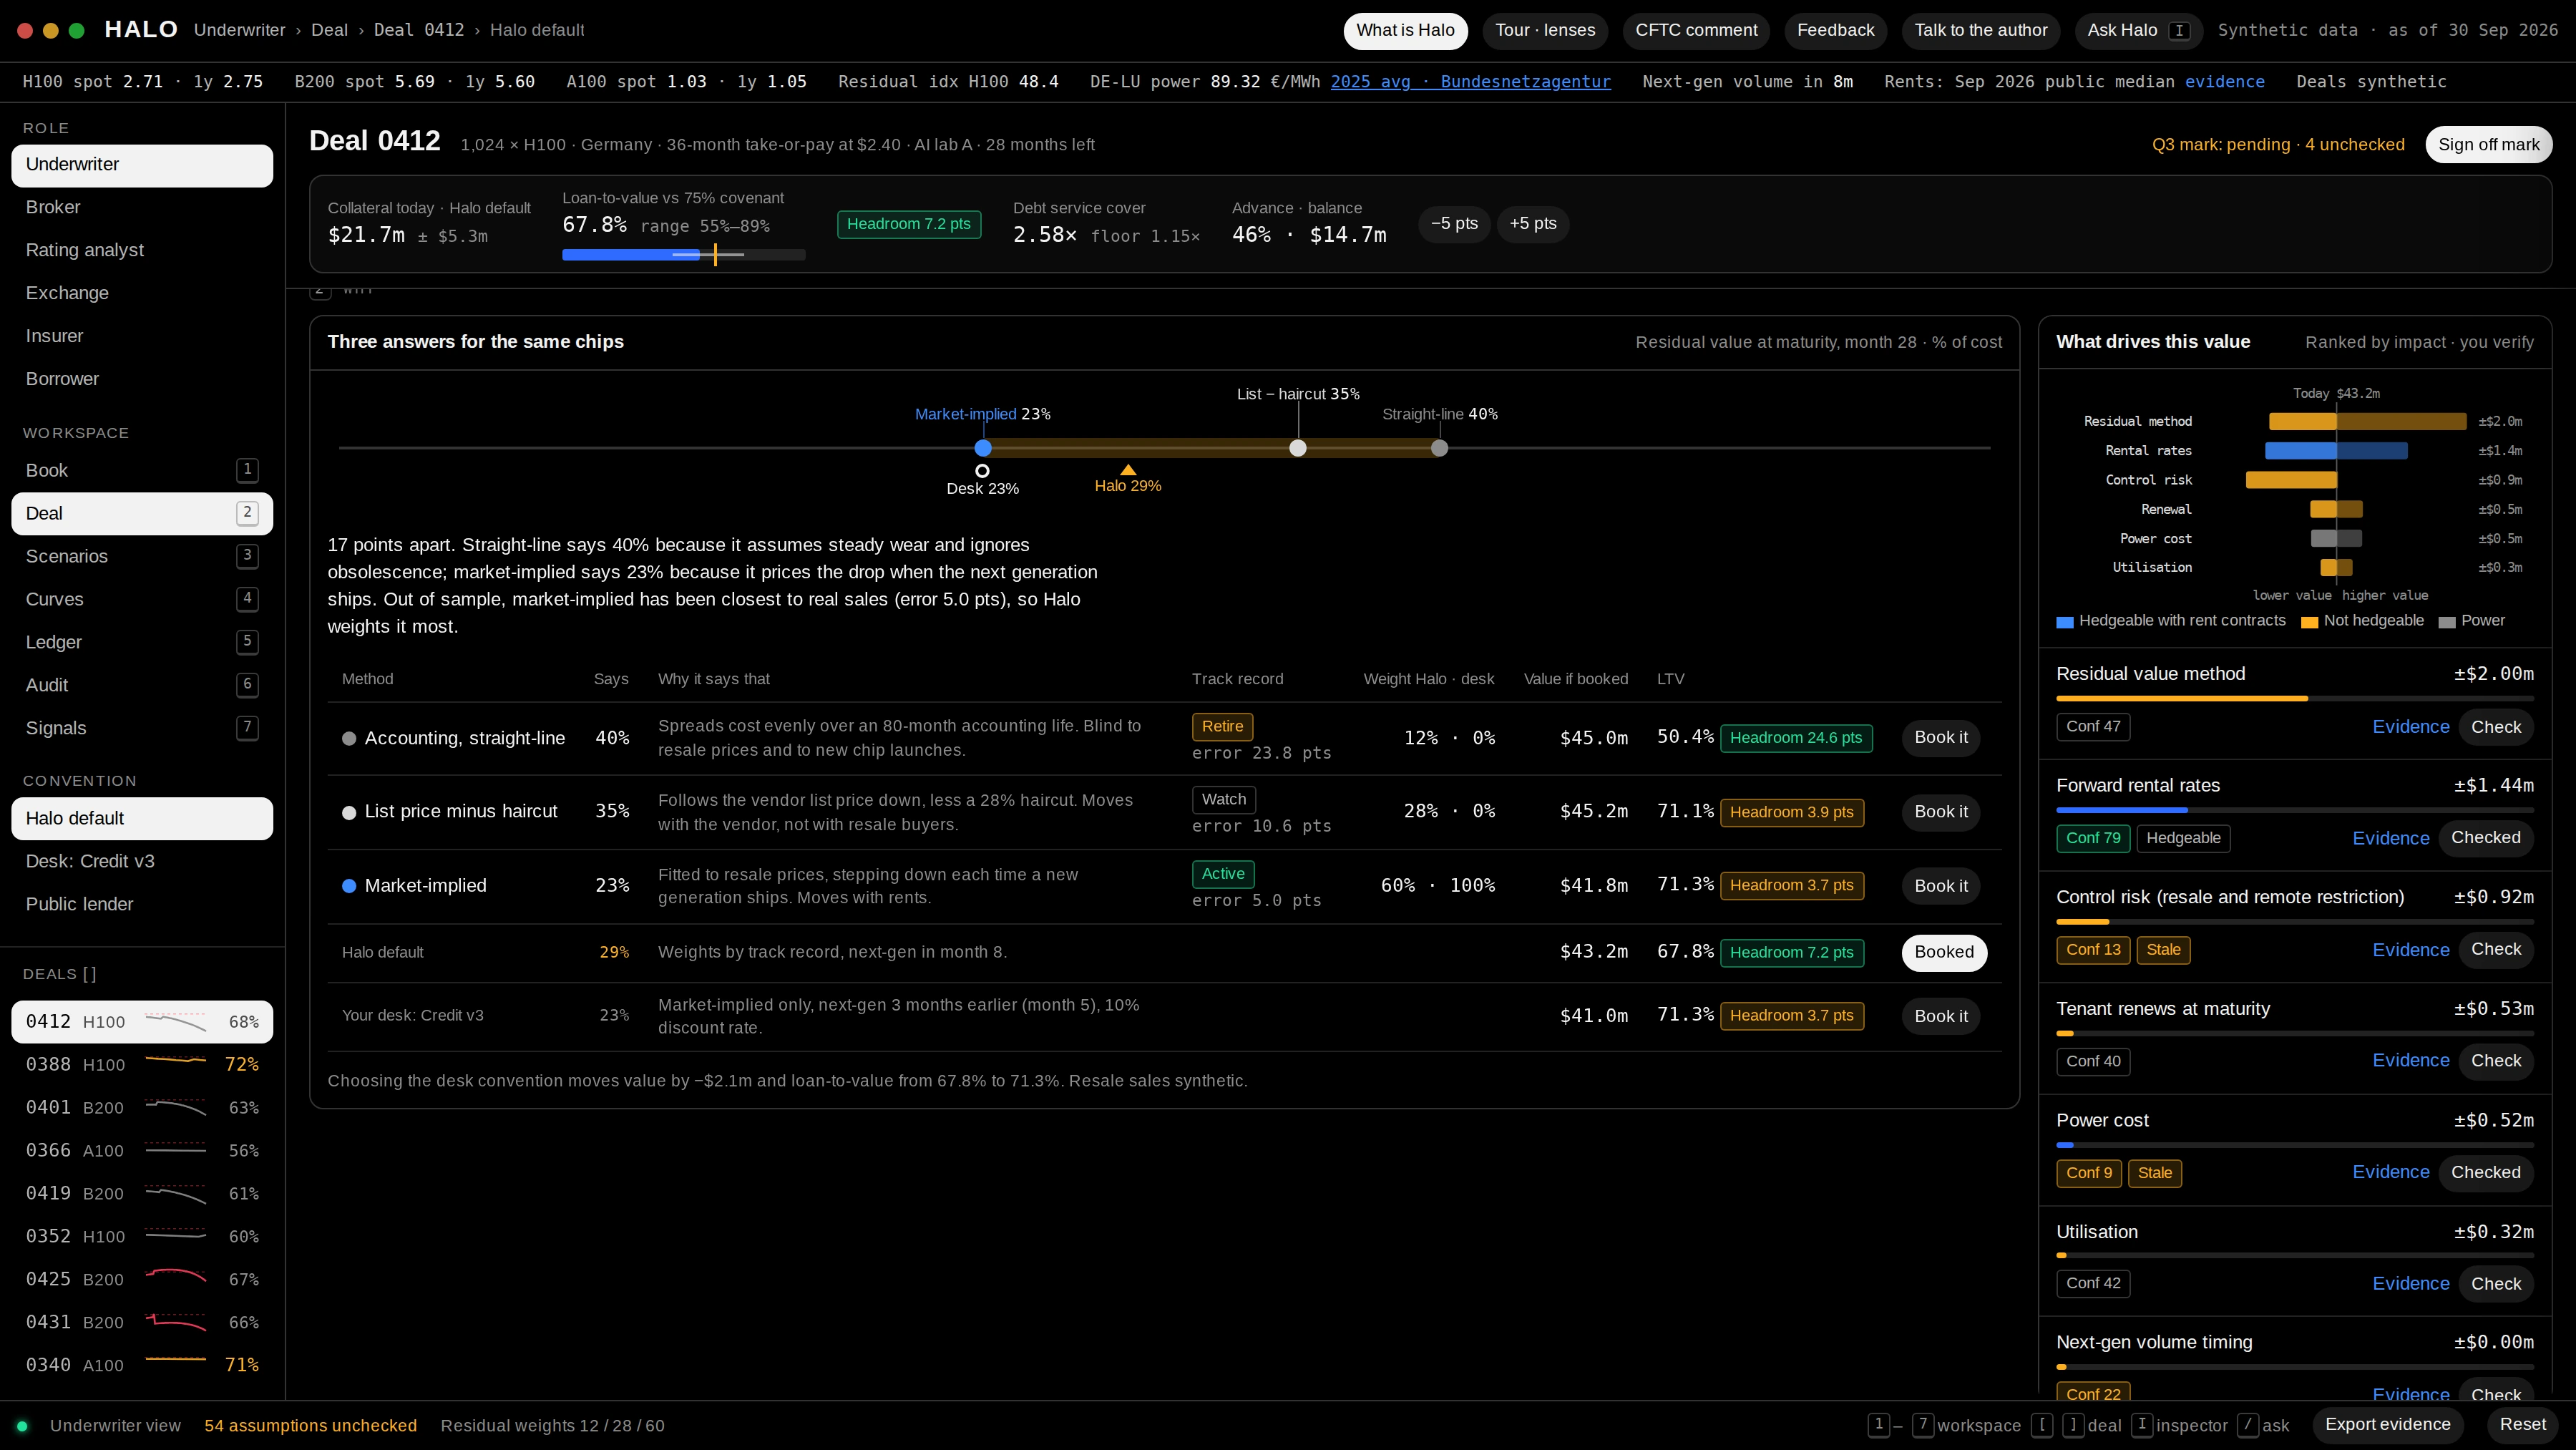The image size is (2576, 1450).
Task: Toggle Check for Residual value method
Action: (2496, 727)
